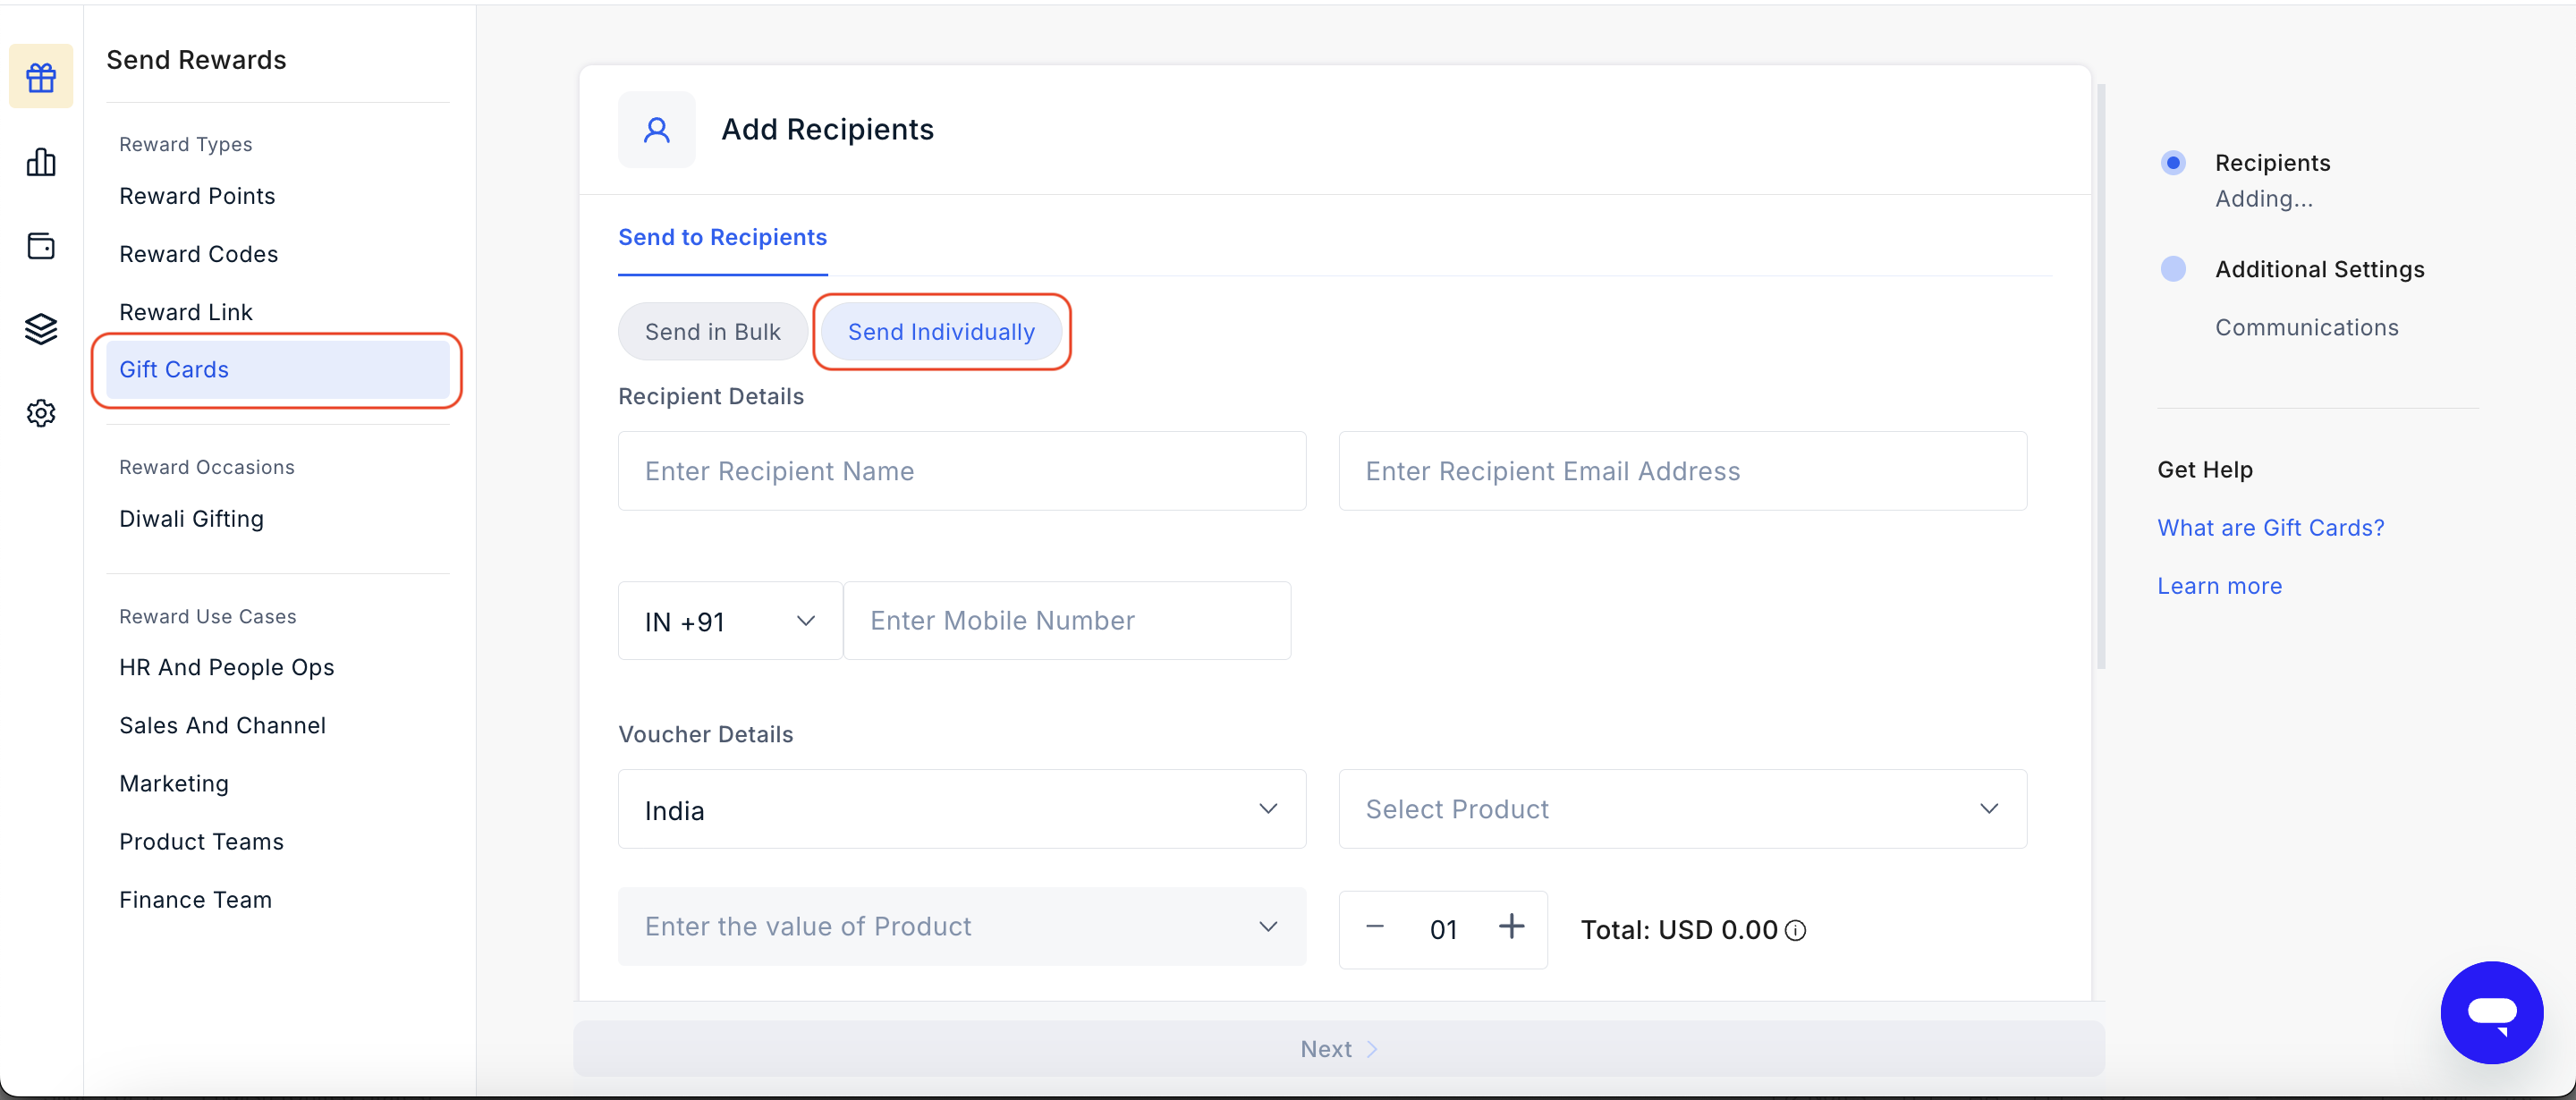Expand the IN +91 country code dropdown

[730, 621]
